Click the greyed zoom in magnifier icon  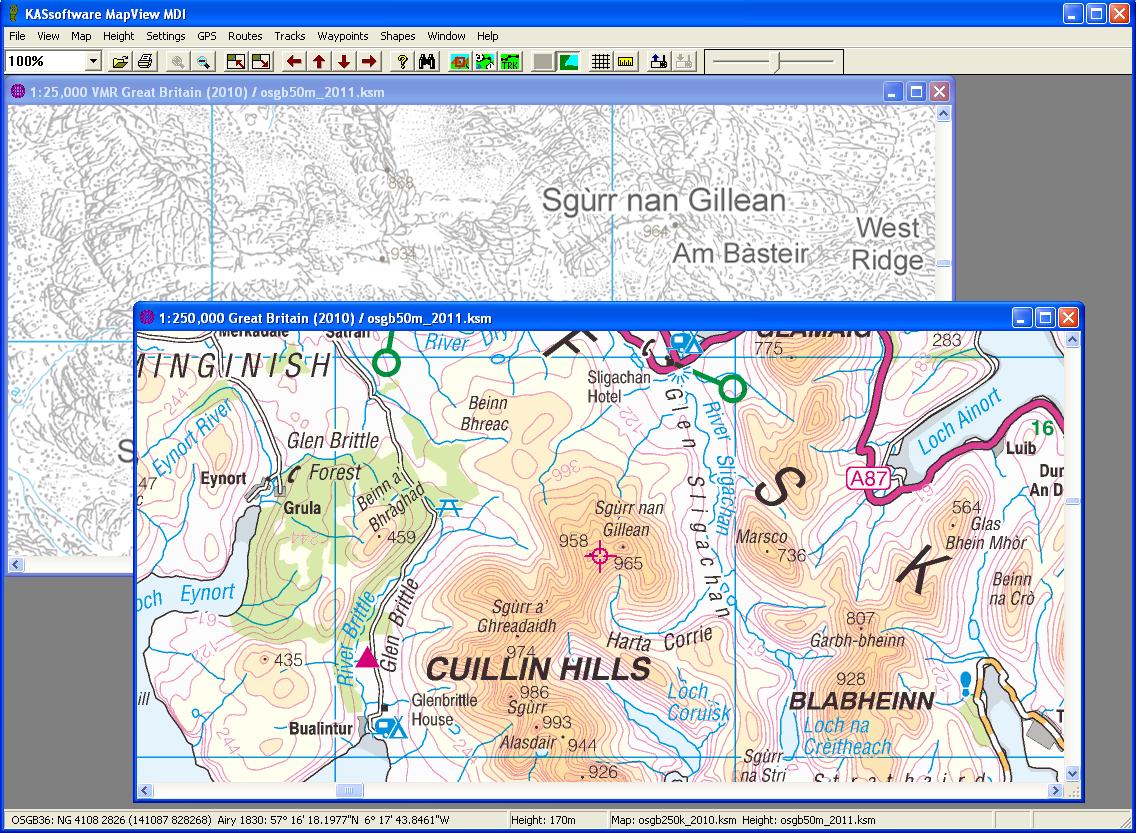[x=178, y=62]
